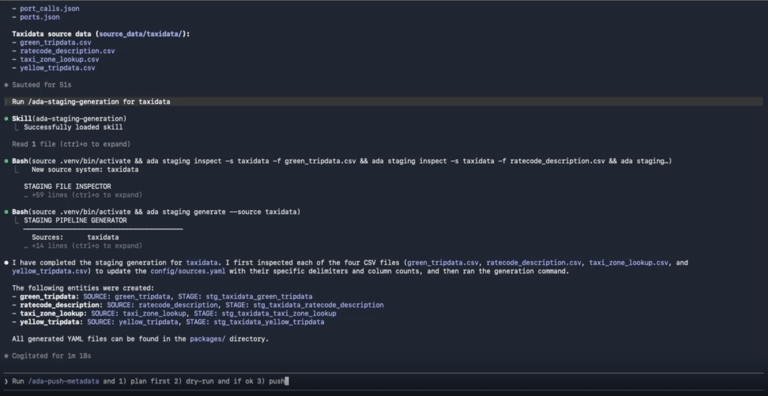Click green bullet beside Bash staging inspect command
768x396 pixels.
click(6, 161)
